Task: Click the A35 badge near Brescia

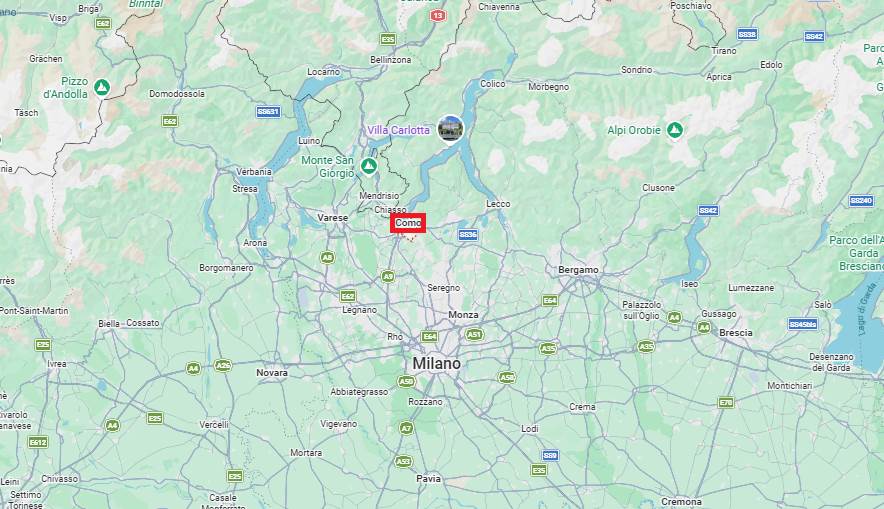Action: [646, 346]
